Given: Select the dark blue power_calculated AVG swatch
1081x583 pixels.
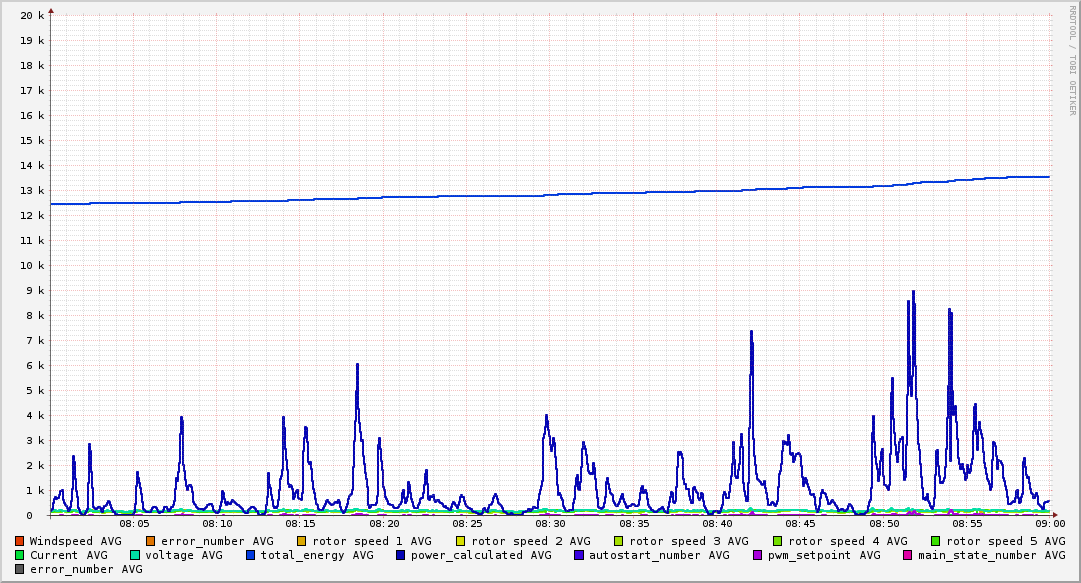Looking at the screenshot, I should [x=400, y=555].
